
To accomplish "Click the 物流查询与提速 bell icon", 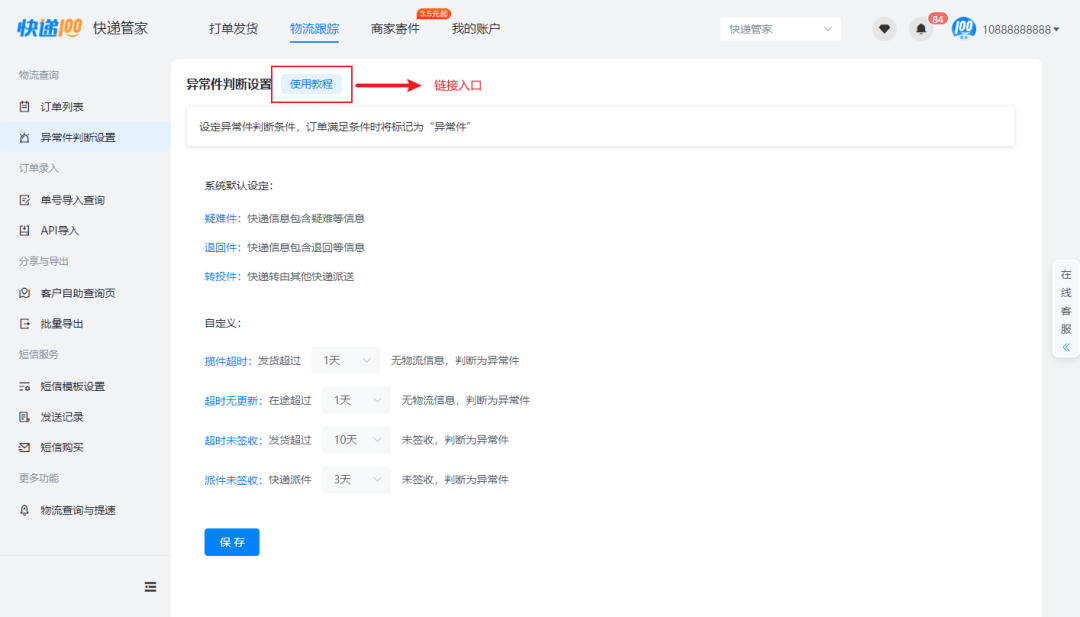I will [x=25, y=510].
